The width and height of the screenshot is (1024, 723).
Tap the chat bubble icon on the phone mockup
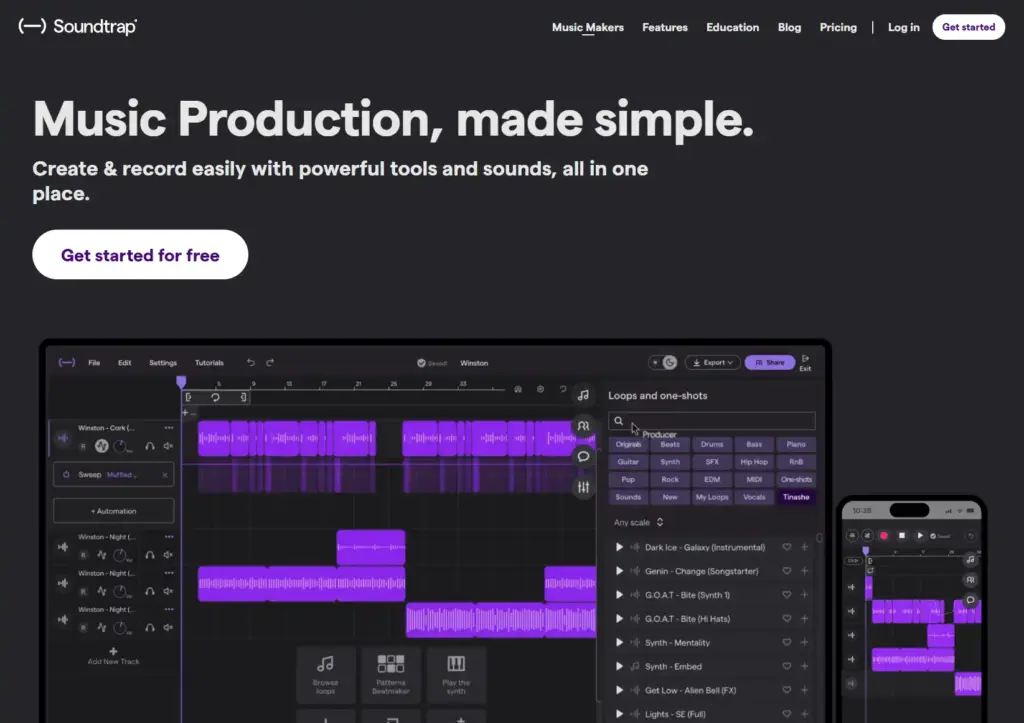coord(970,600)
